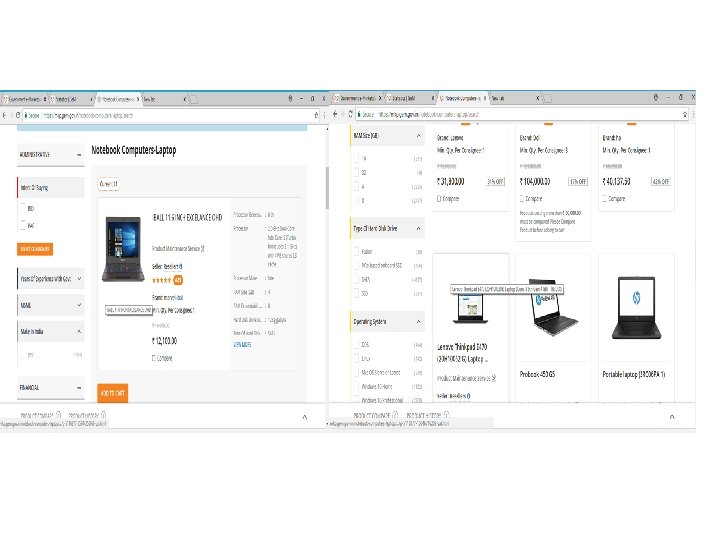Collapse the Operating System filter
The height and width of the screenshot is (540, 720).
[418, 321]
